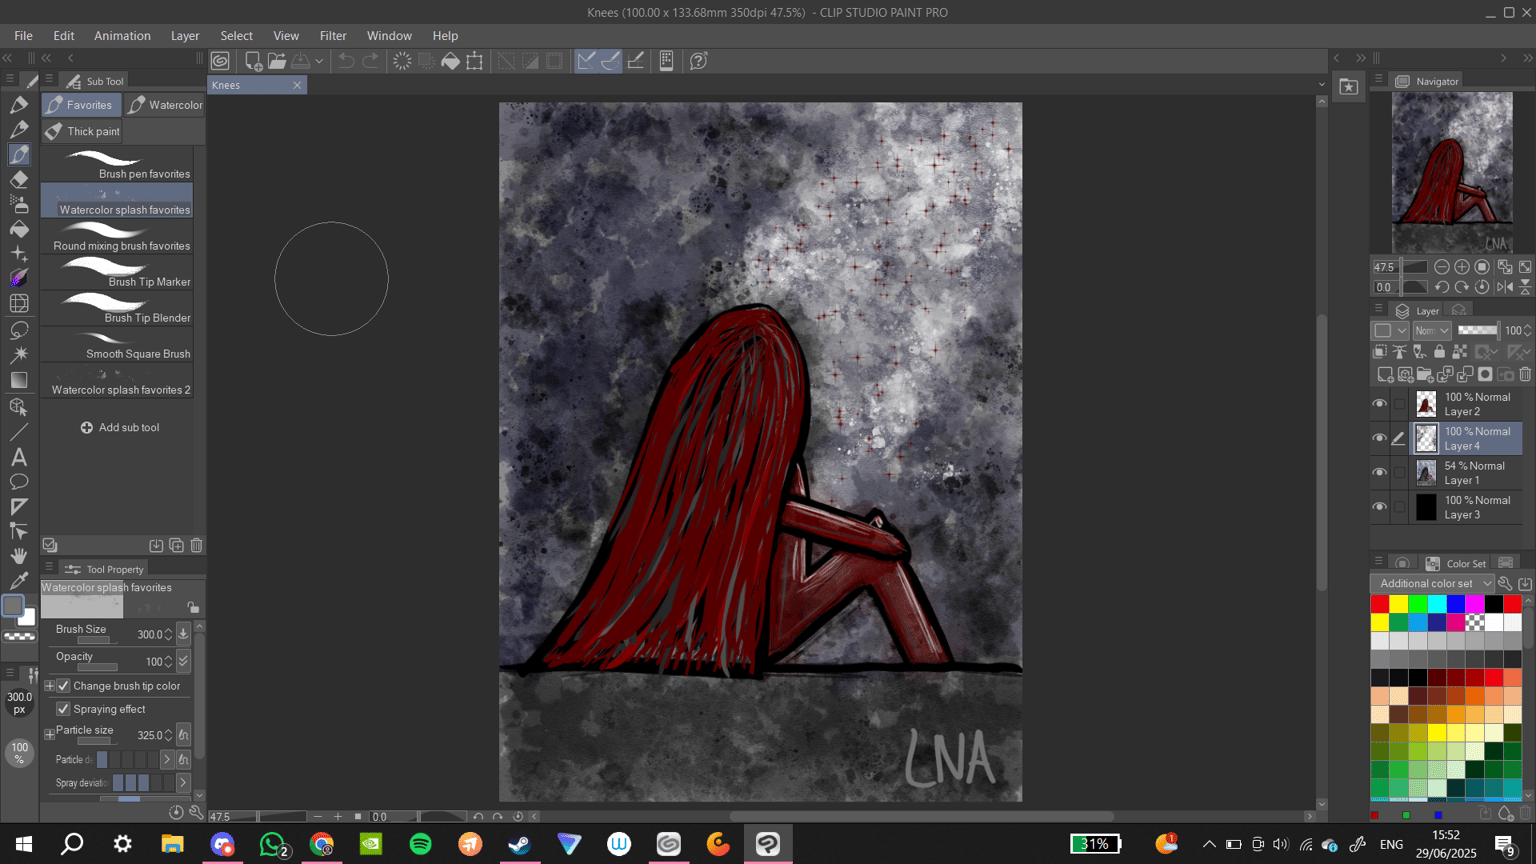Click the Open file folder icon
Viewport: 1536px width, 864px height.
(277, 61)
